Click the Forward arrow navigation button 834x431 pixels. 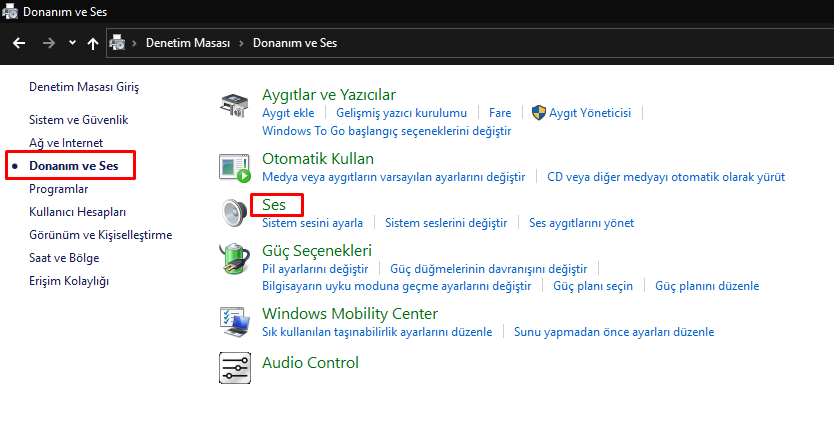coord(48,43)
